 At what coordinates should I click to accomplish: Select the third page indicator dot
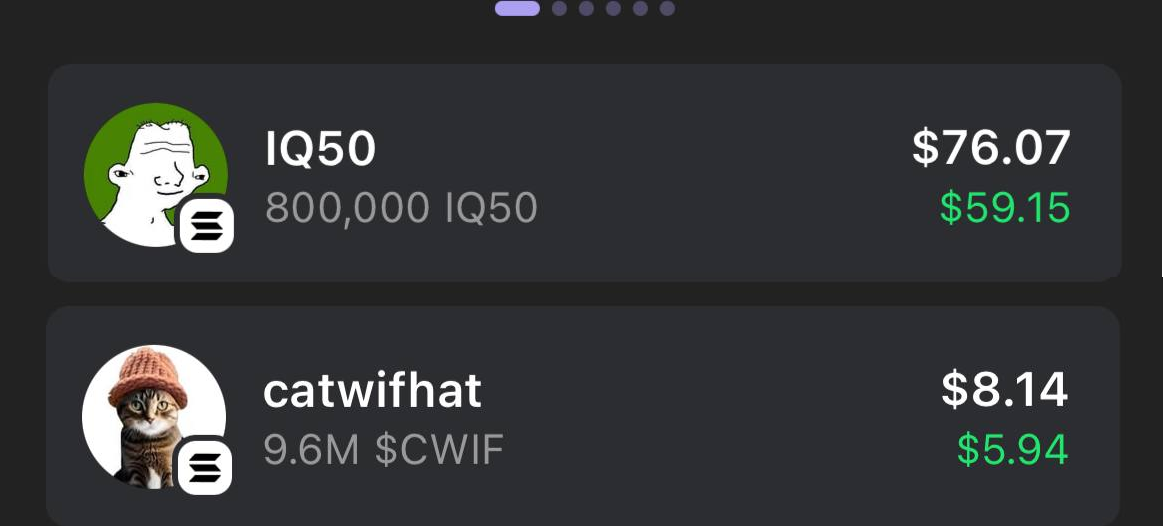[x=586, y=9]
